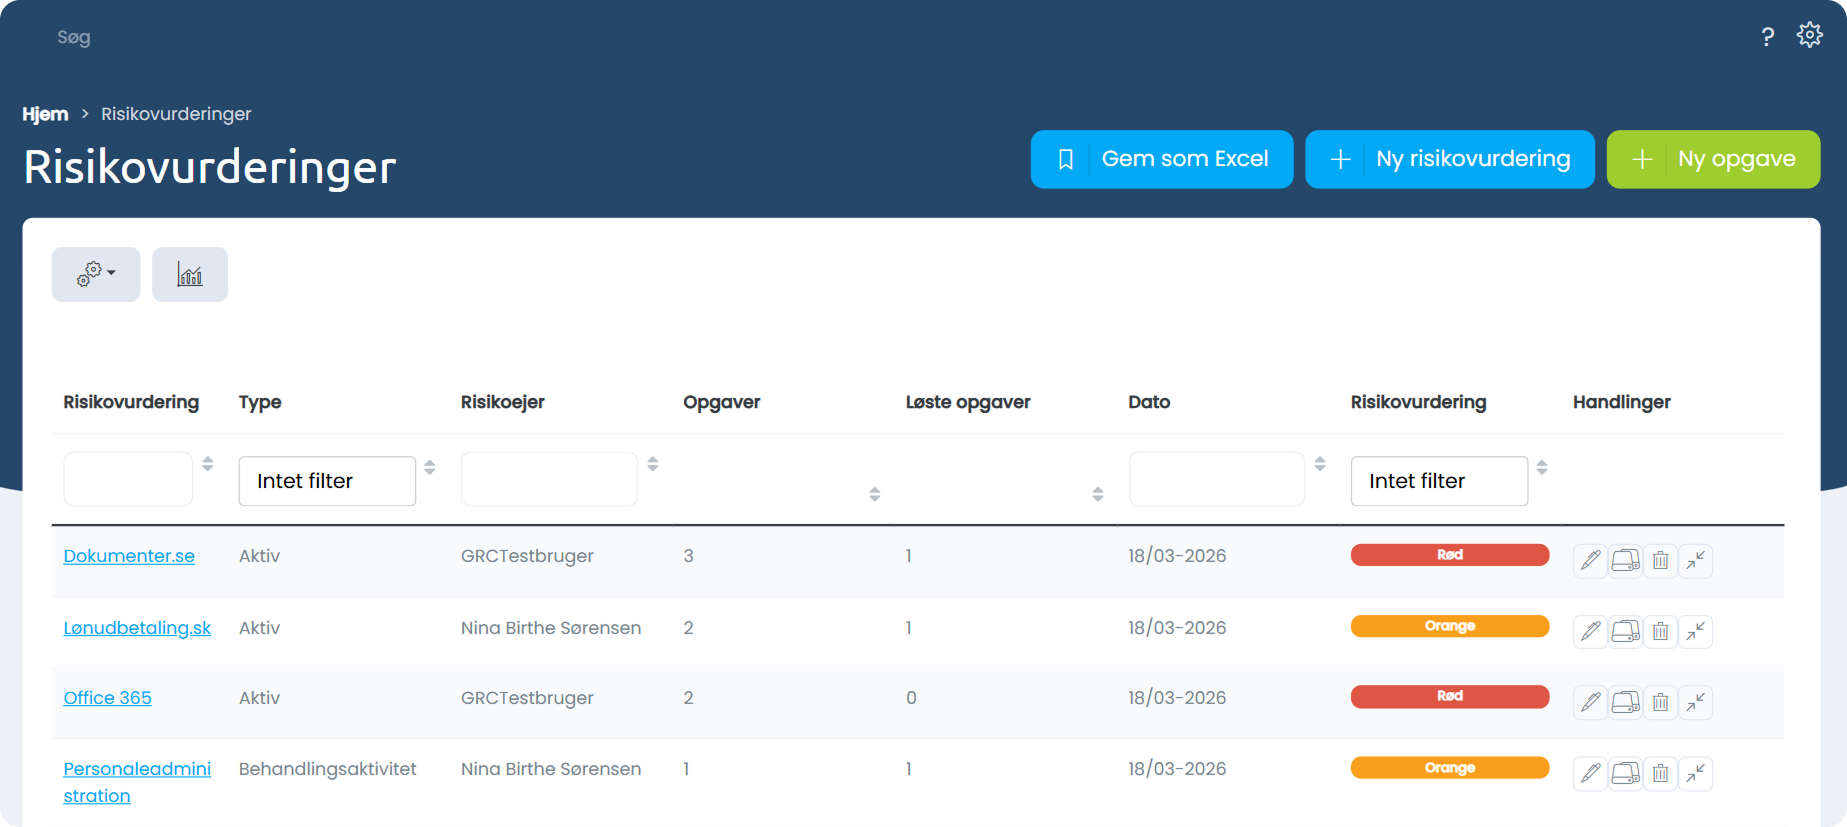This screenshot has height=827, width=1847.
Task: Open the monitor icon for Office 365 row
Action: [x=1625, y=702]
